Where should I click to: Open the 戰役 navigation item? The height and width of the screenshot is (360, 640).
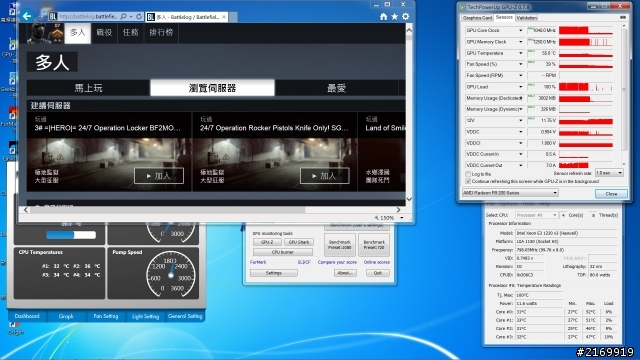104,33
